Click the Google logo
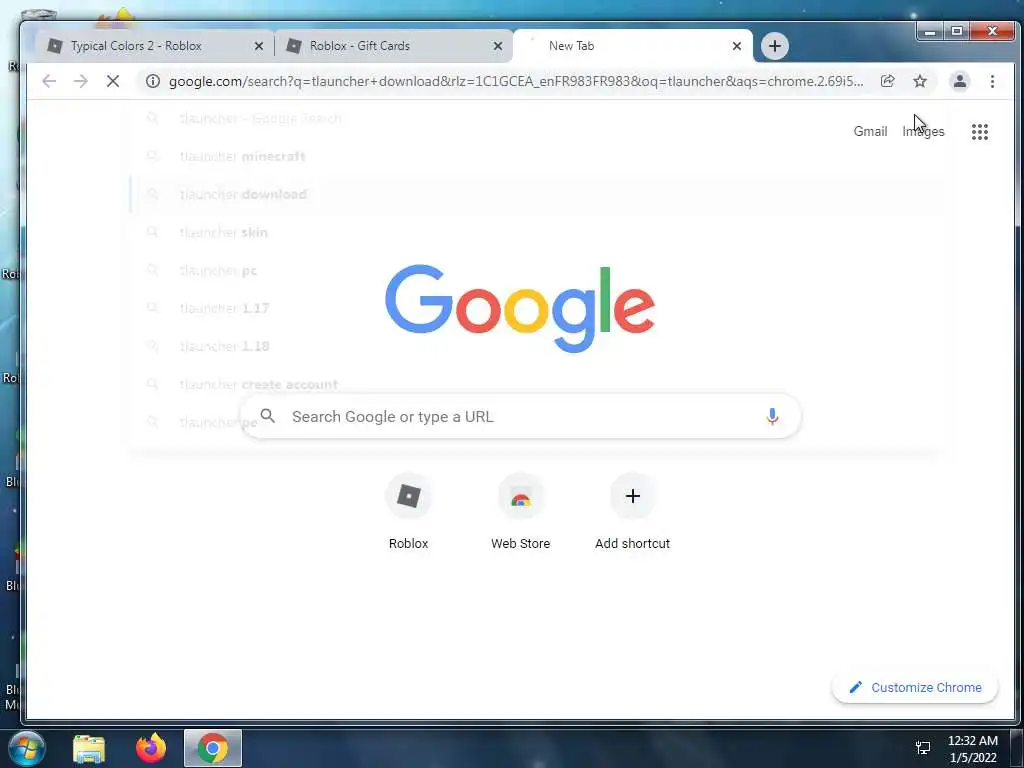 pyautogui.click(x=520, y=308)
